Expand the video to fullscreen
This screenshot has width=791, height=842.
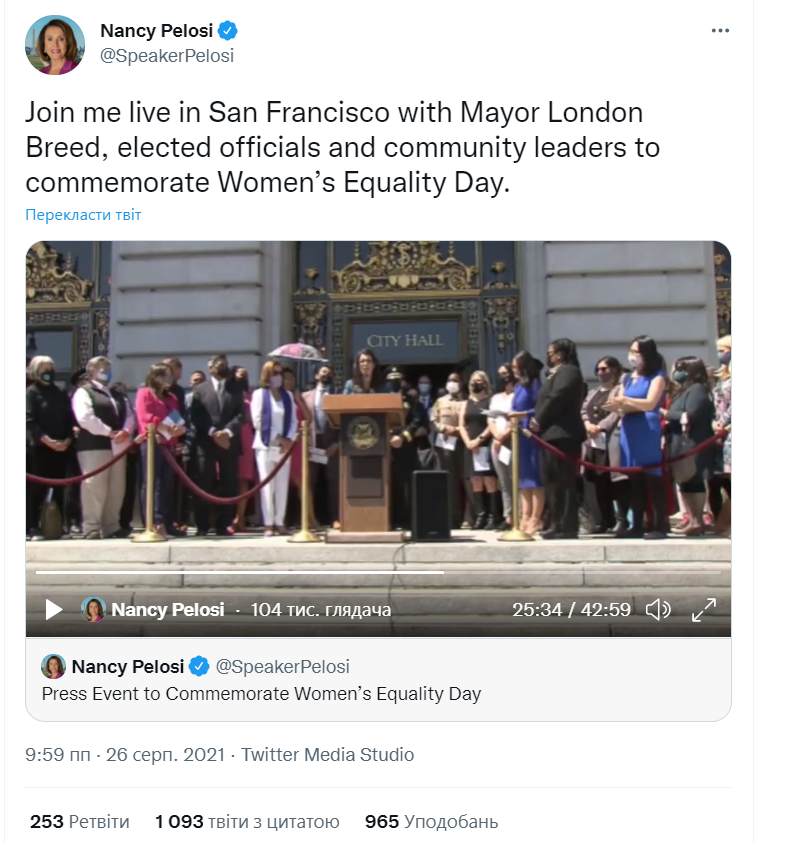[x=704, y=609]
